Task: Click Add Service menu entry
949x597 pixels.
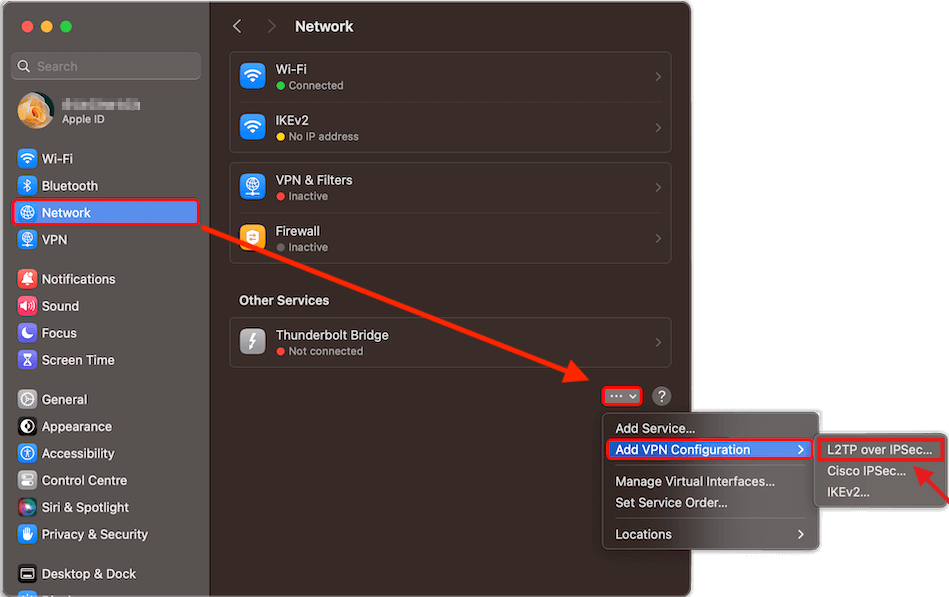Action: coord(655,428)
